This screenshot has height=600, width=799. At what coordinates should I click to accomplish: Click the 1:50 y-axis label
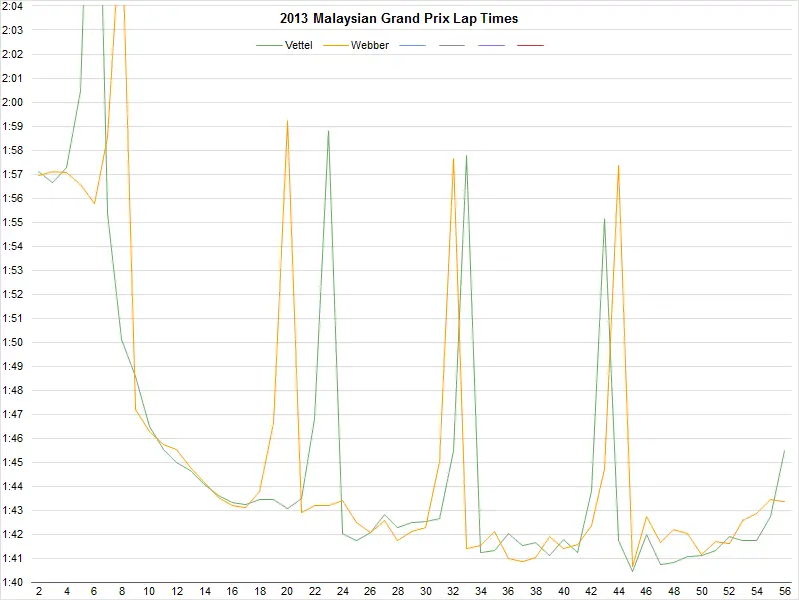click(13, 342)
